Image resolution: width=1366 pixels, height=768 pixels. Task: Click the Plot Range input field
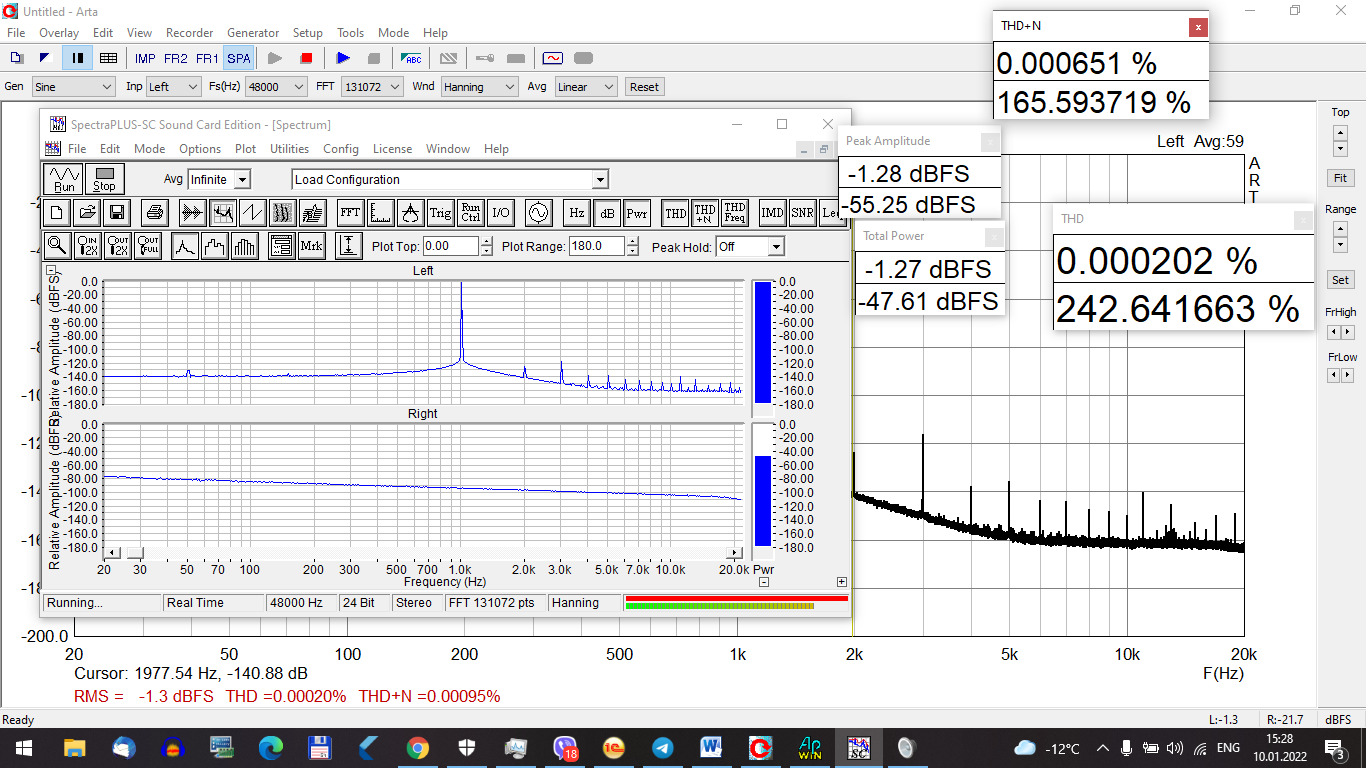coord(596,246)
